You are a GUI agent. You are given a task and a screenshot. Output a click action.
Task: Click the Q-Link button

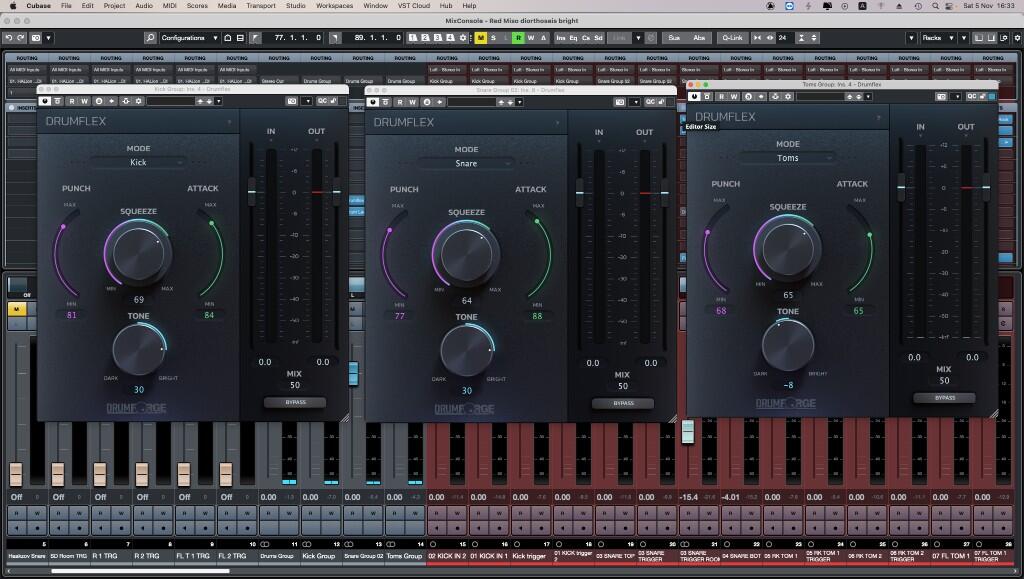click(x=732, y=38)
